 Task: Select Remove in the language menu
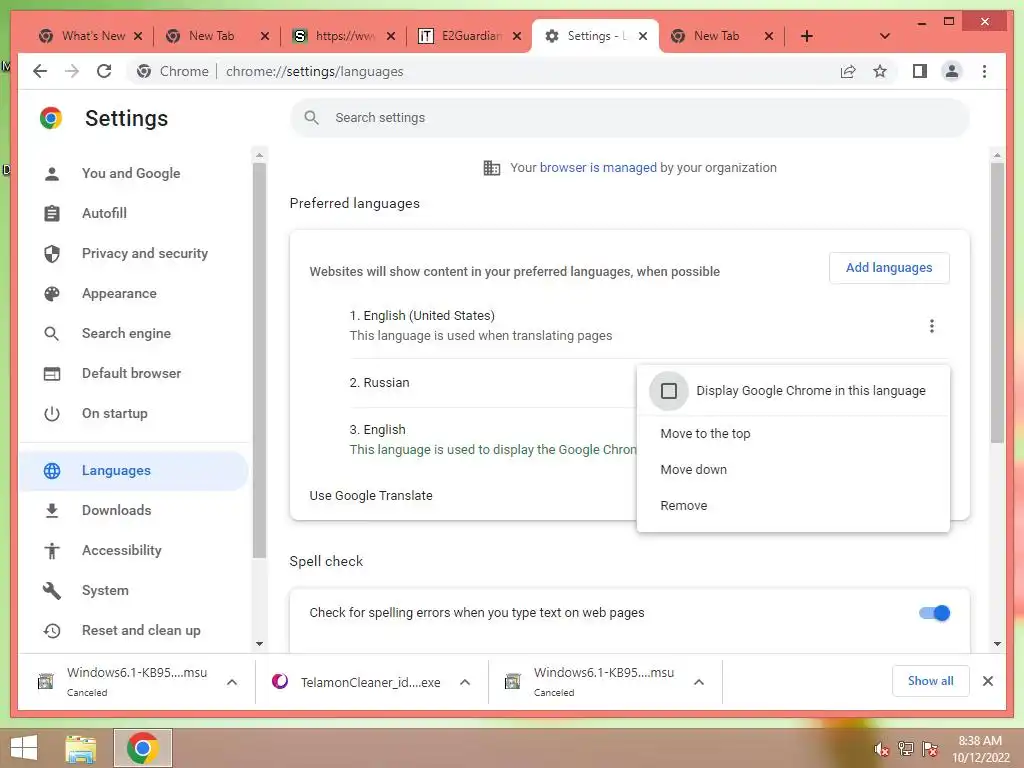tap(793, 505)
